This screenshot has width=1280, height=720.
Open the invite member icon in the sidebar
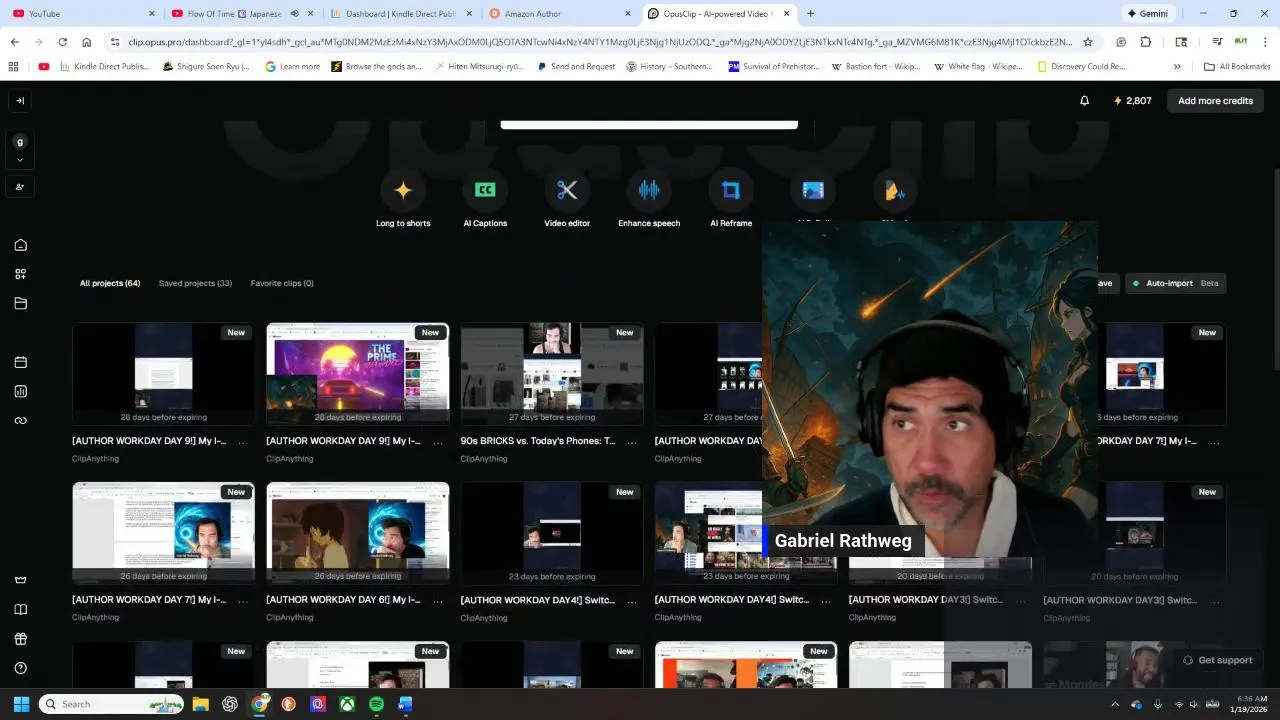(20, 187)
